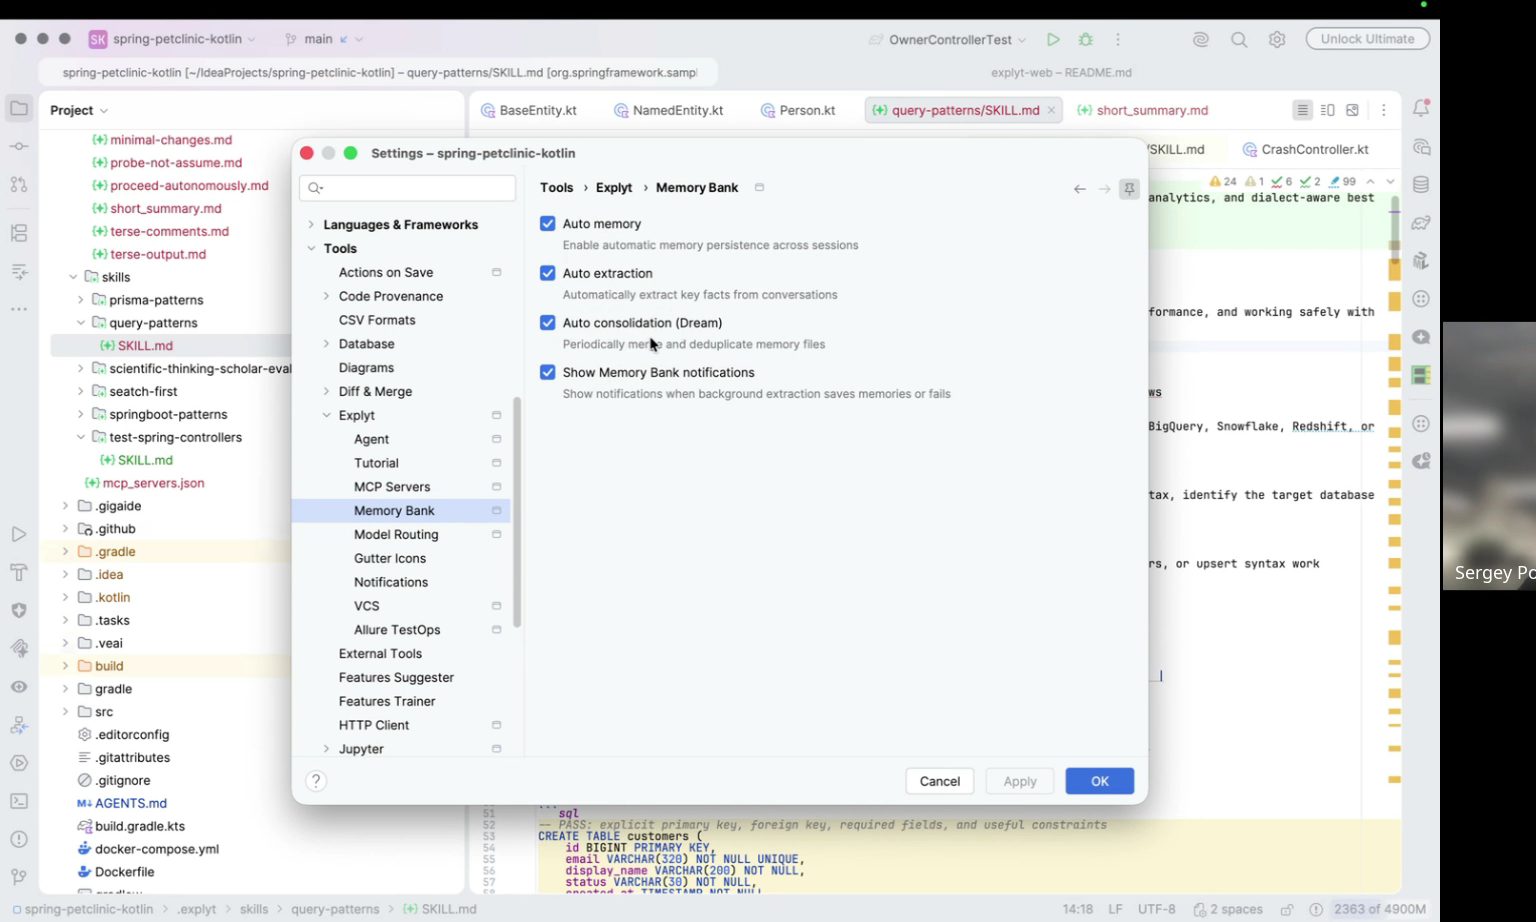
Task: Click Explyt in the settings breadcrumb
Action: coord(613,188)
